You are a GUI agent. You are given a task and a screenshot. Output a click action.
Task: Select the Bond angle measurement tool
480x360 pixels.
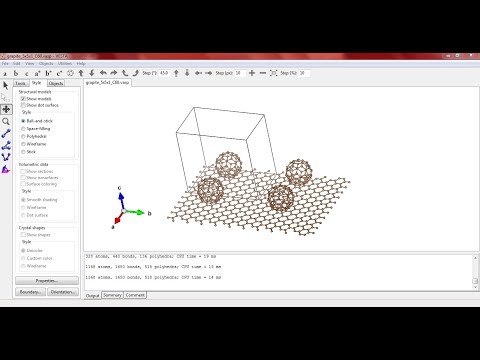tap(6, 145)
